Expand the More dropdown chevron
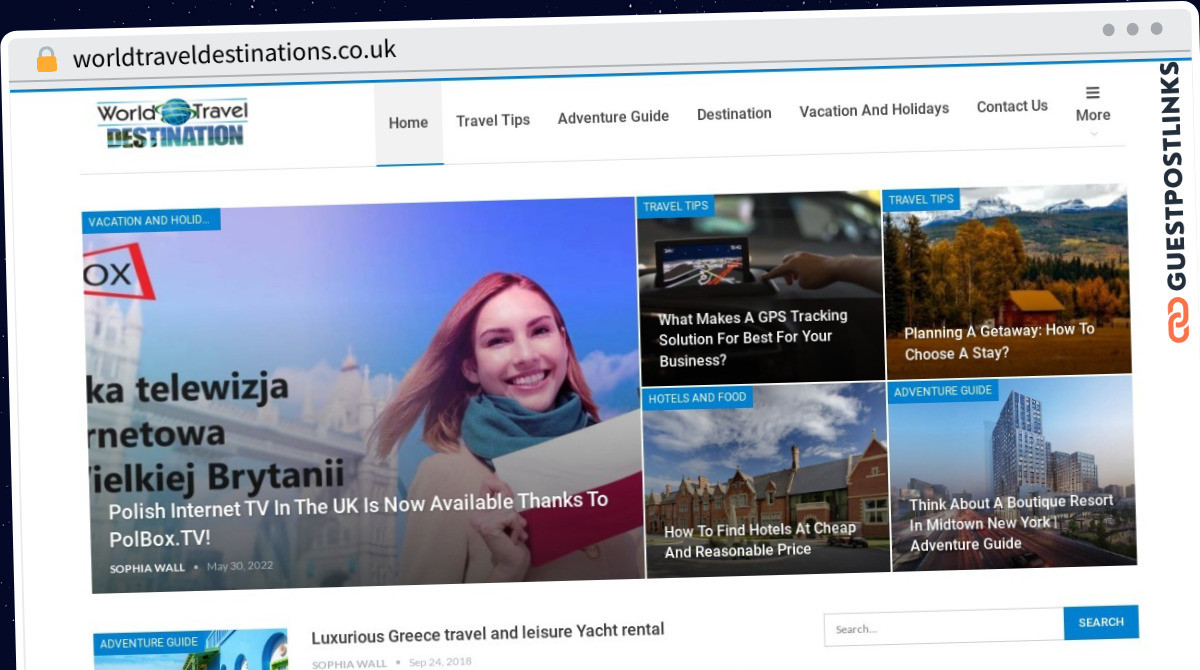The height and width of the screenshot is (670, 1200). (x=1093, y=134)
